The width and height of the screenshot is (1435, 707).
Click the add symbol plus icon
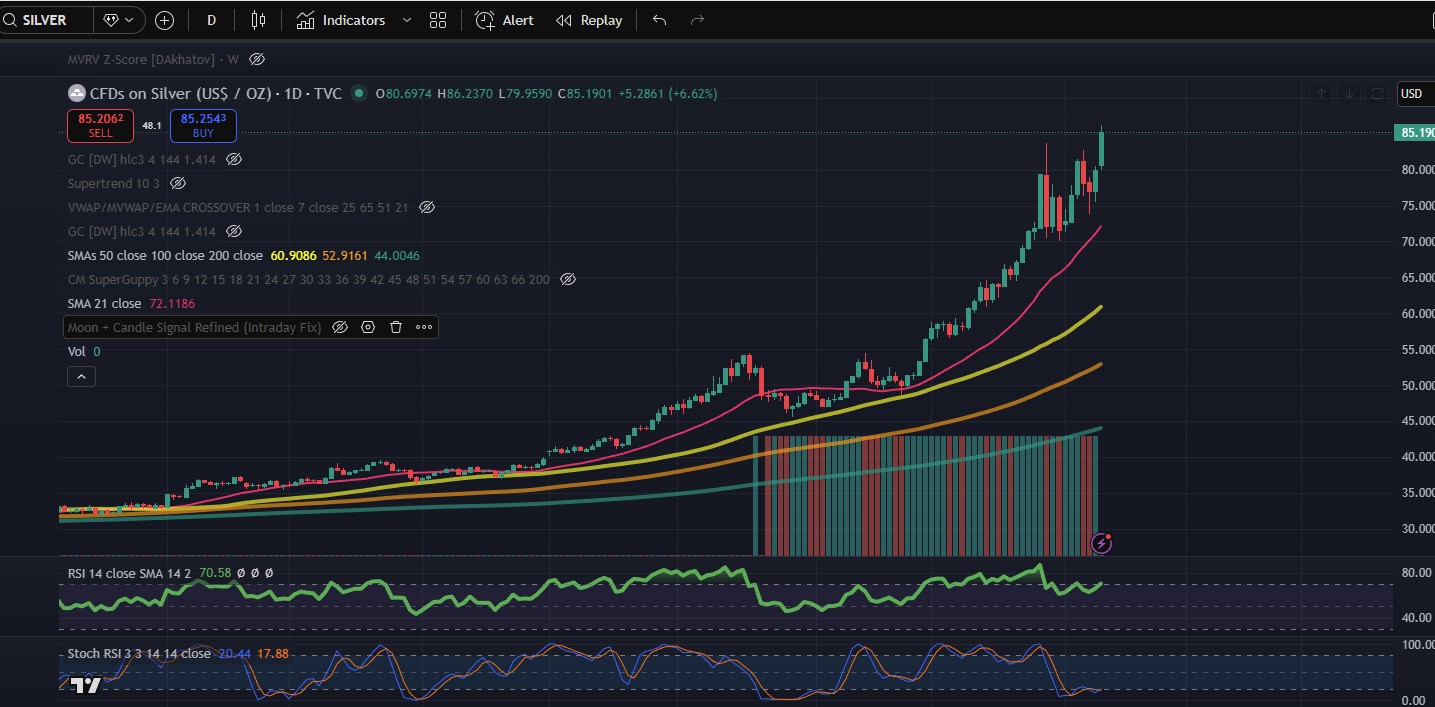[165, 20]
